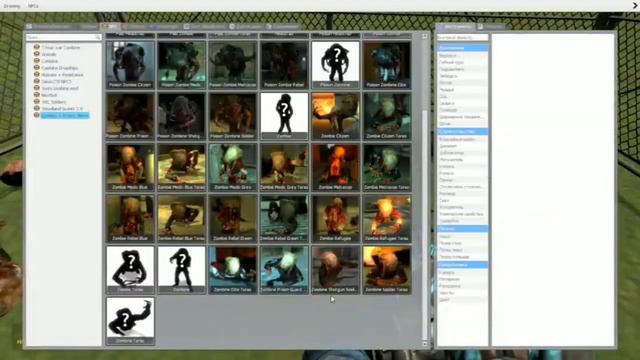This screenshot has width=640, height=360.
Task: Focus the tool filter field in the right panel
Action: [462, 38]
